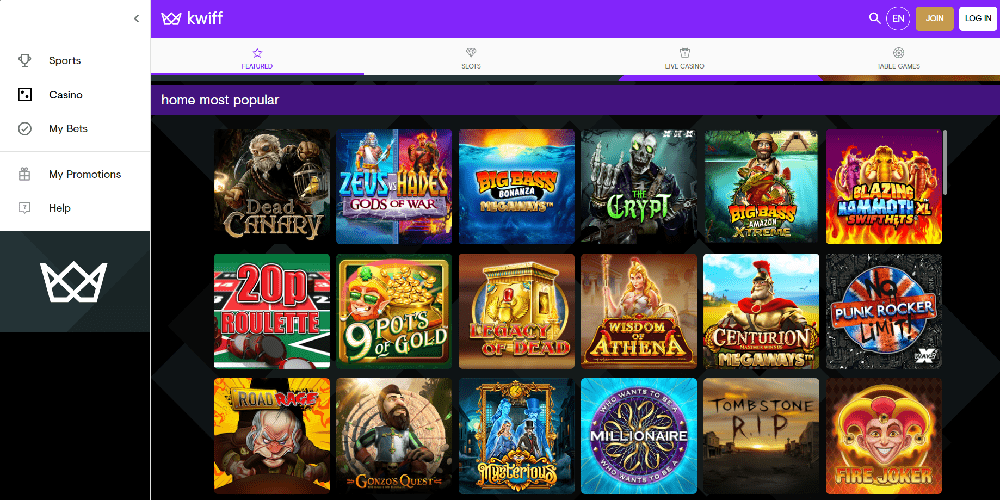1000x500 pixels.
Task: Click the Live Casino tab icon
Action: click(x=684, y=52)
